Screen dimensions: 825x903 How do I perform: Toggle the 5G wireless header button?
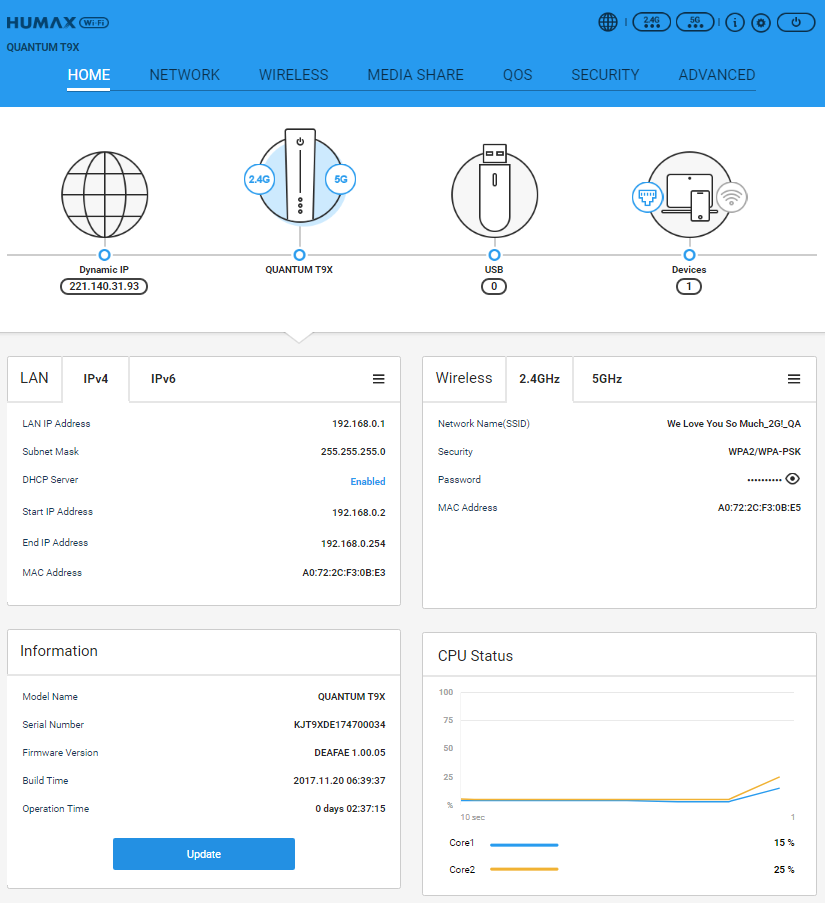point(695,22)
